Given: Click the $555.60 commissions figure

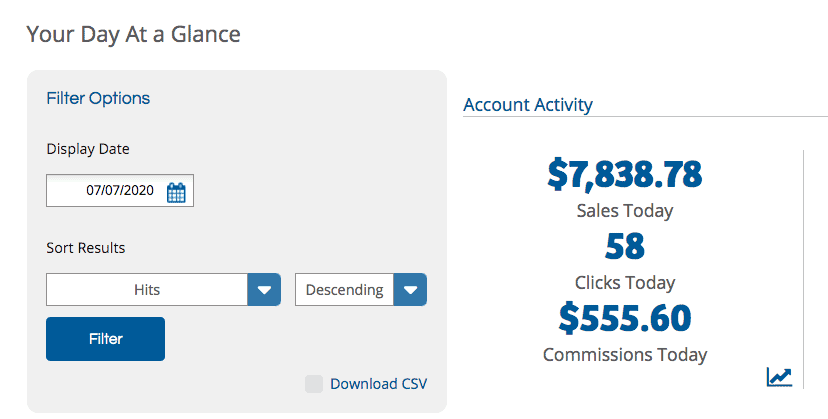Looking at the screenshot, I should point(624,318).
